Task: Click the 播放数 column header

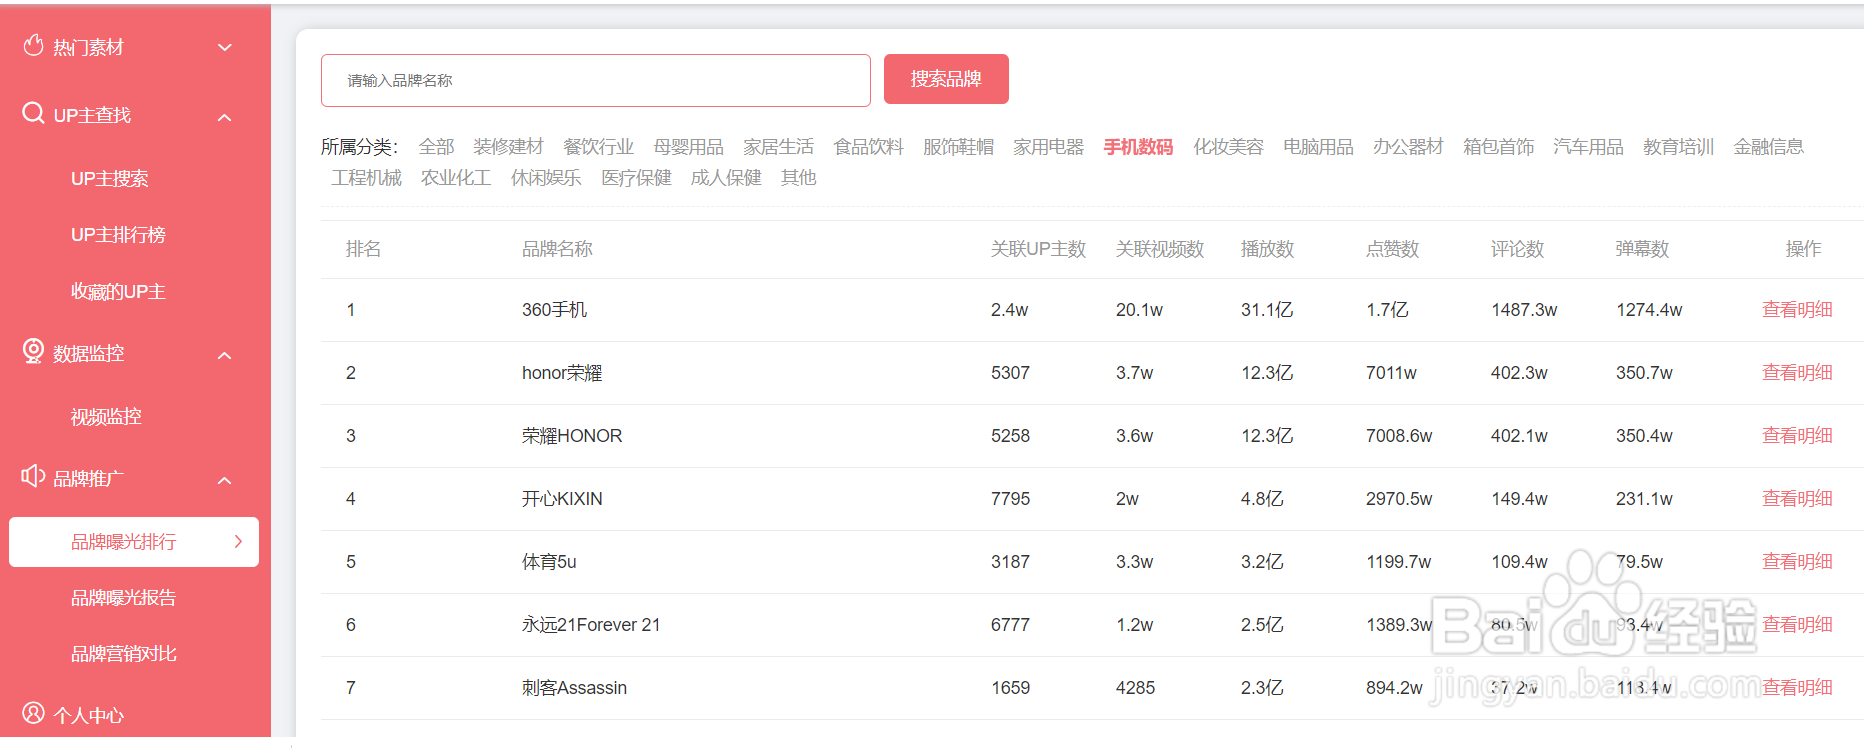Action: (x=1267, y=249)
